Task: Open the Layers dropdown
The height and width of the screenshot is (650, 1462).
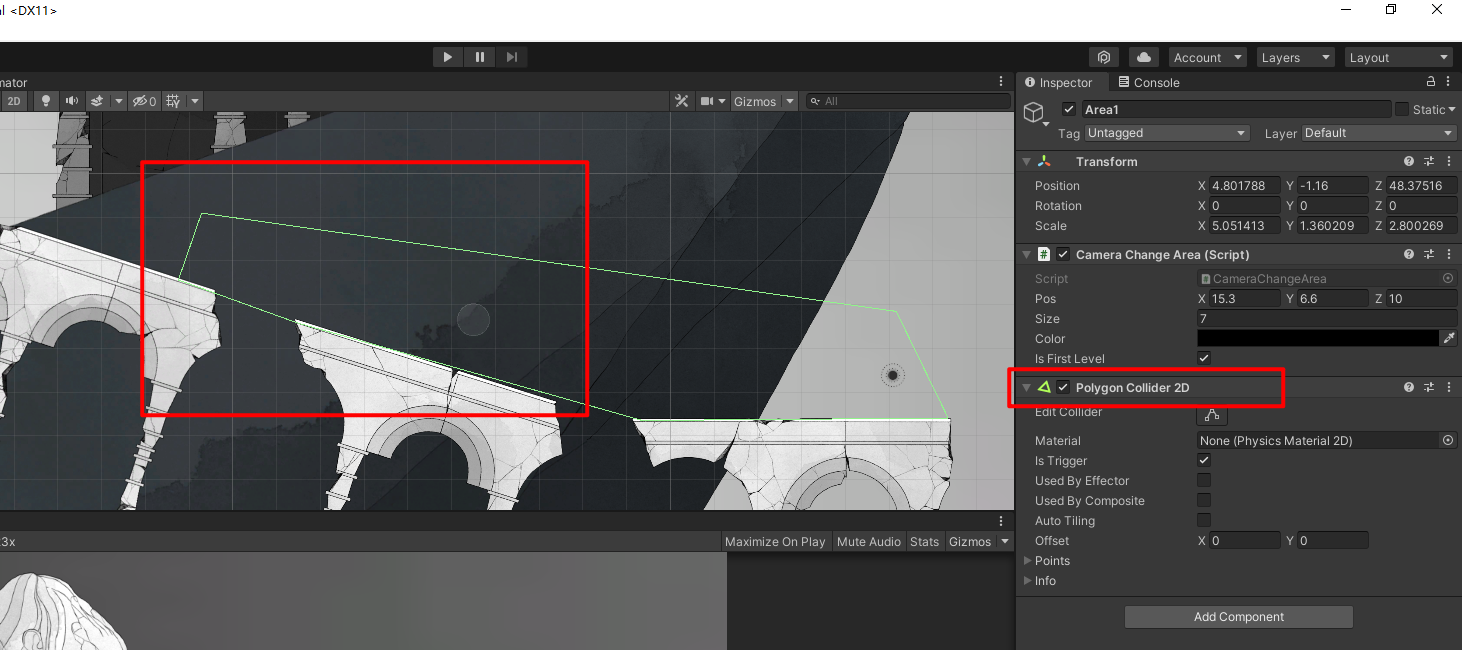Action: 1295,57
